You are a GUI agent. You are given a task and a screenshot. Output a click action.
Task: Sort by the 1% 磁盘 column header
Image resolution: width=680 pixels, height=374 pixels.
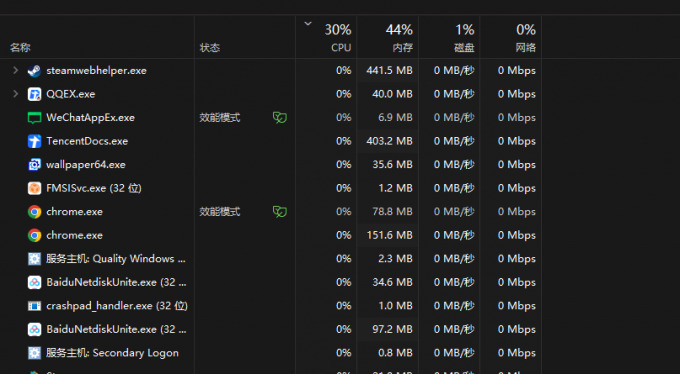(449, 37)
